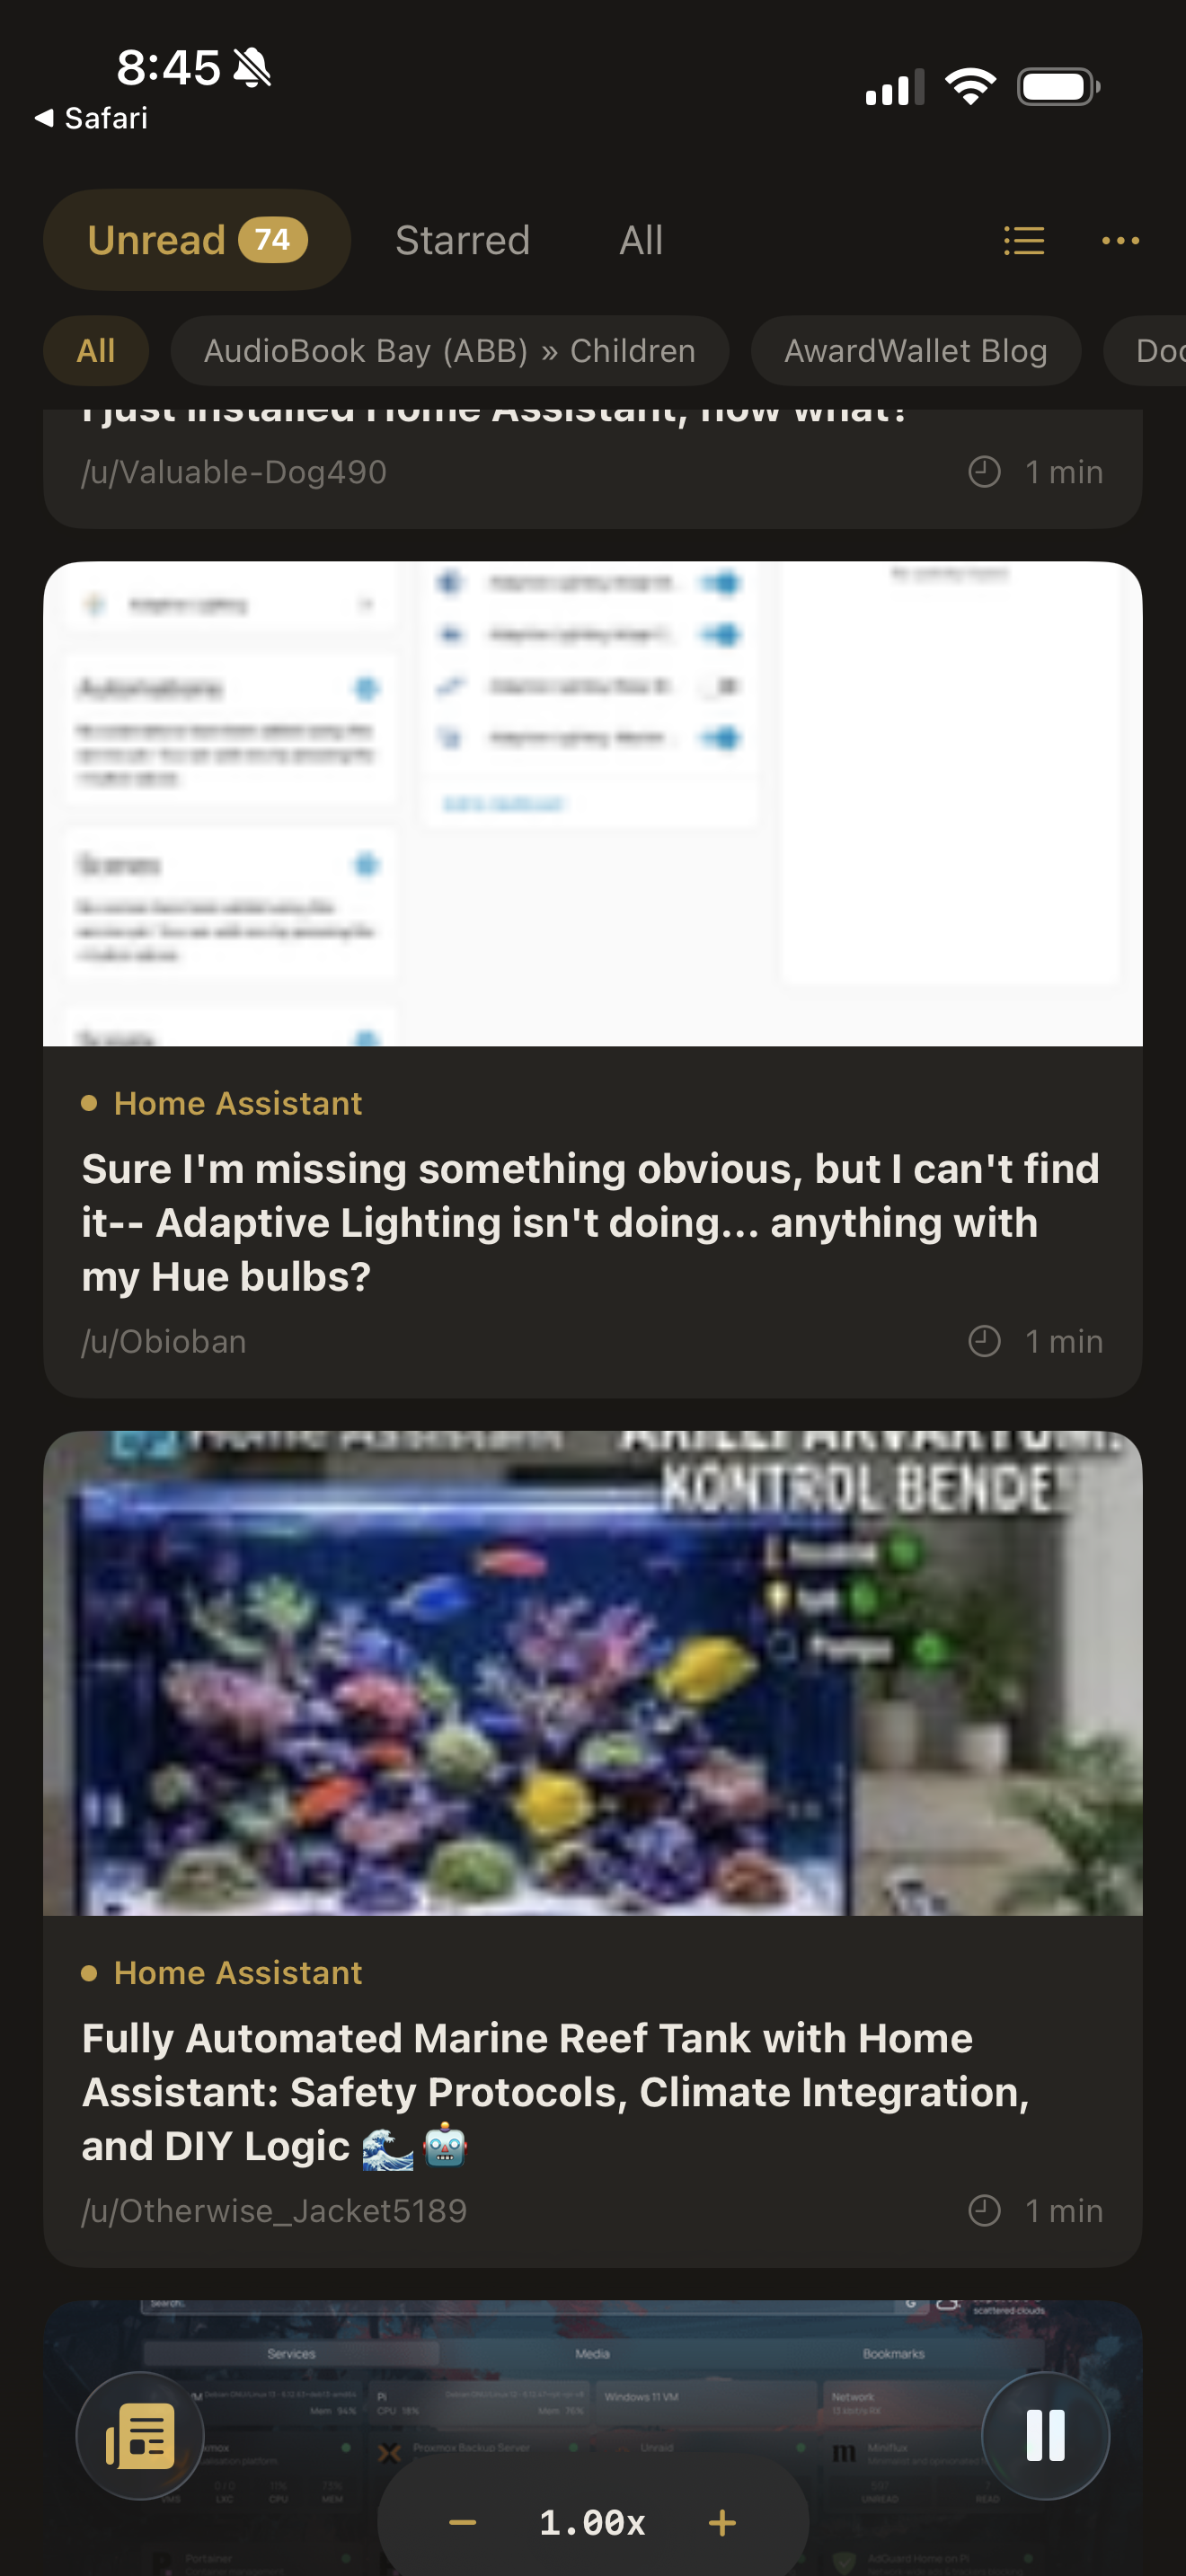Pause auto-scroll with the pause button
Screen dimensions: 1186x2576
(x=1045, y=2435)
